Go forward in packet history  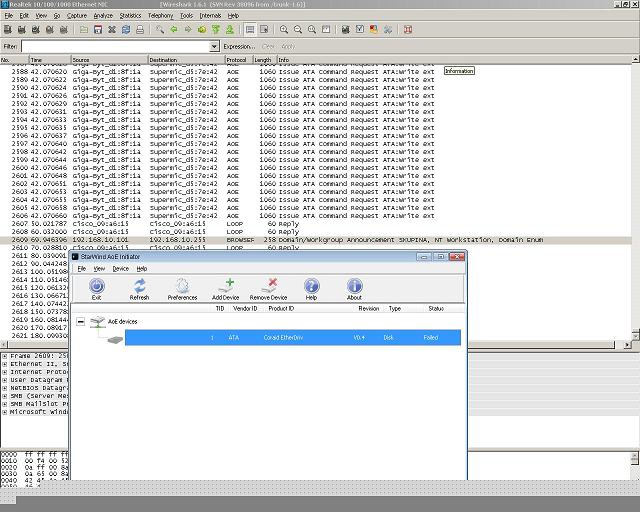click(188, 29)
